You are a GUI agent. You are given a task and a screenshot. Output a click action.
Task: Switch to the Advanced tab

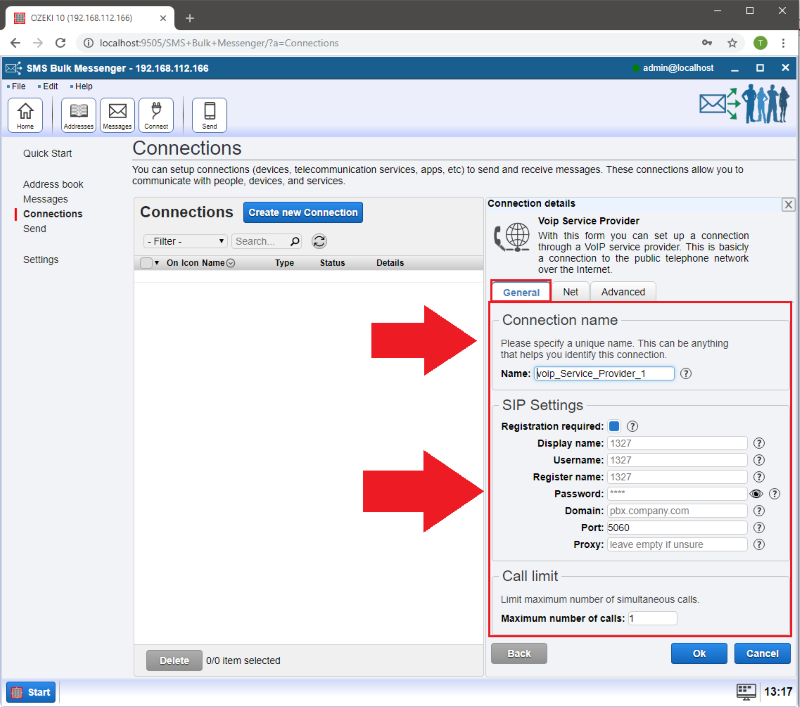coord(623,292)
